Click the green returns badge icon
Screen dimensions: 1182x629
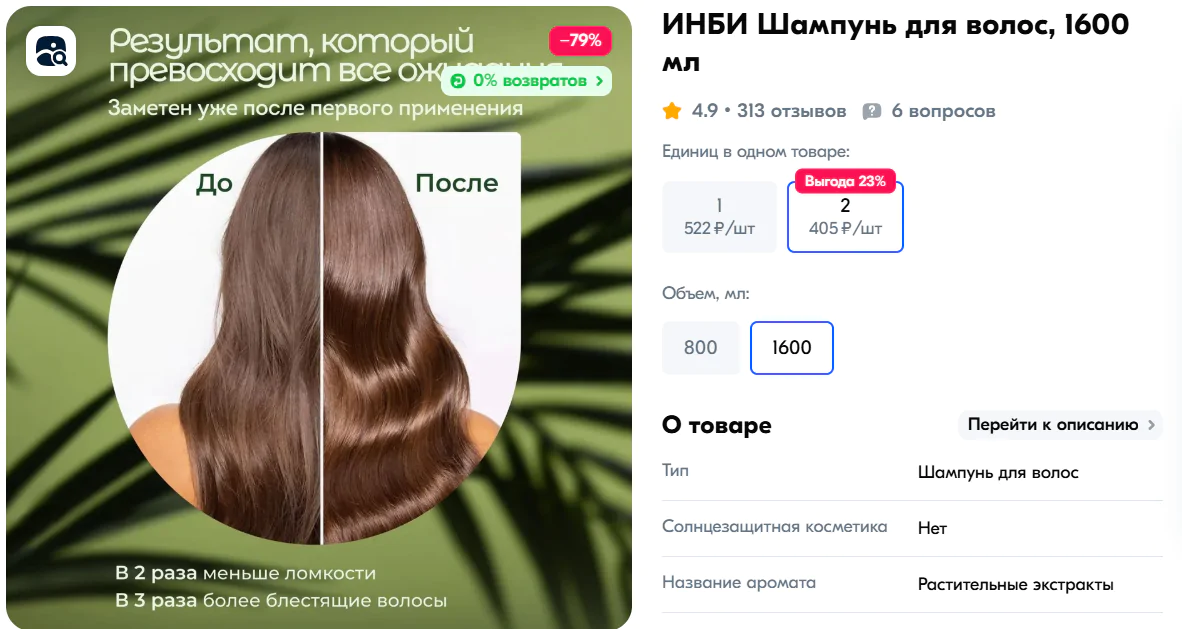coord(458,81)
